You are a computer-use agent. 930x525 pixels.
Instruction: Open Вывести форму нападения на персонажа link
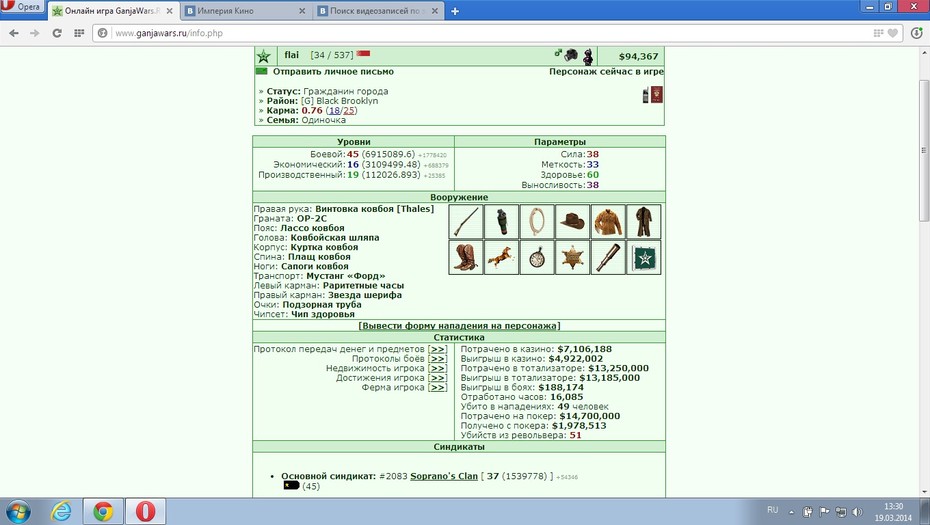pos(459,326)
